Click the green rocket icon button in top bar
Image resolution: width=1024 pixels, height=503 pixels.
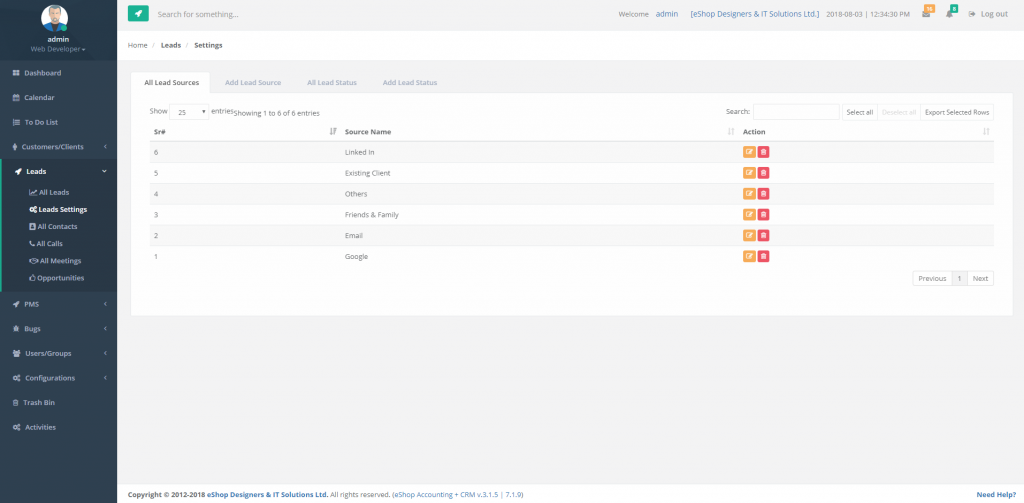[x=138, y=14]
